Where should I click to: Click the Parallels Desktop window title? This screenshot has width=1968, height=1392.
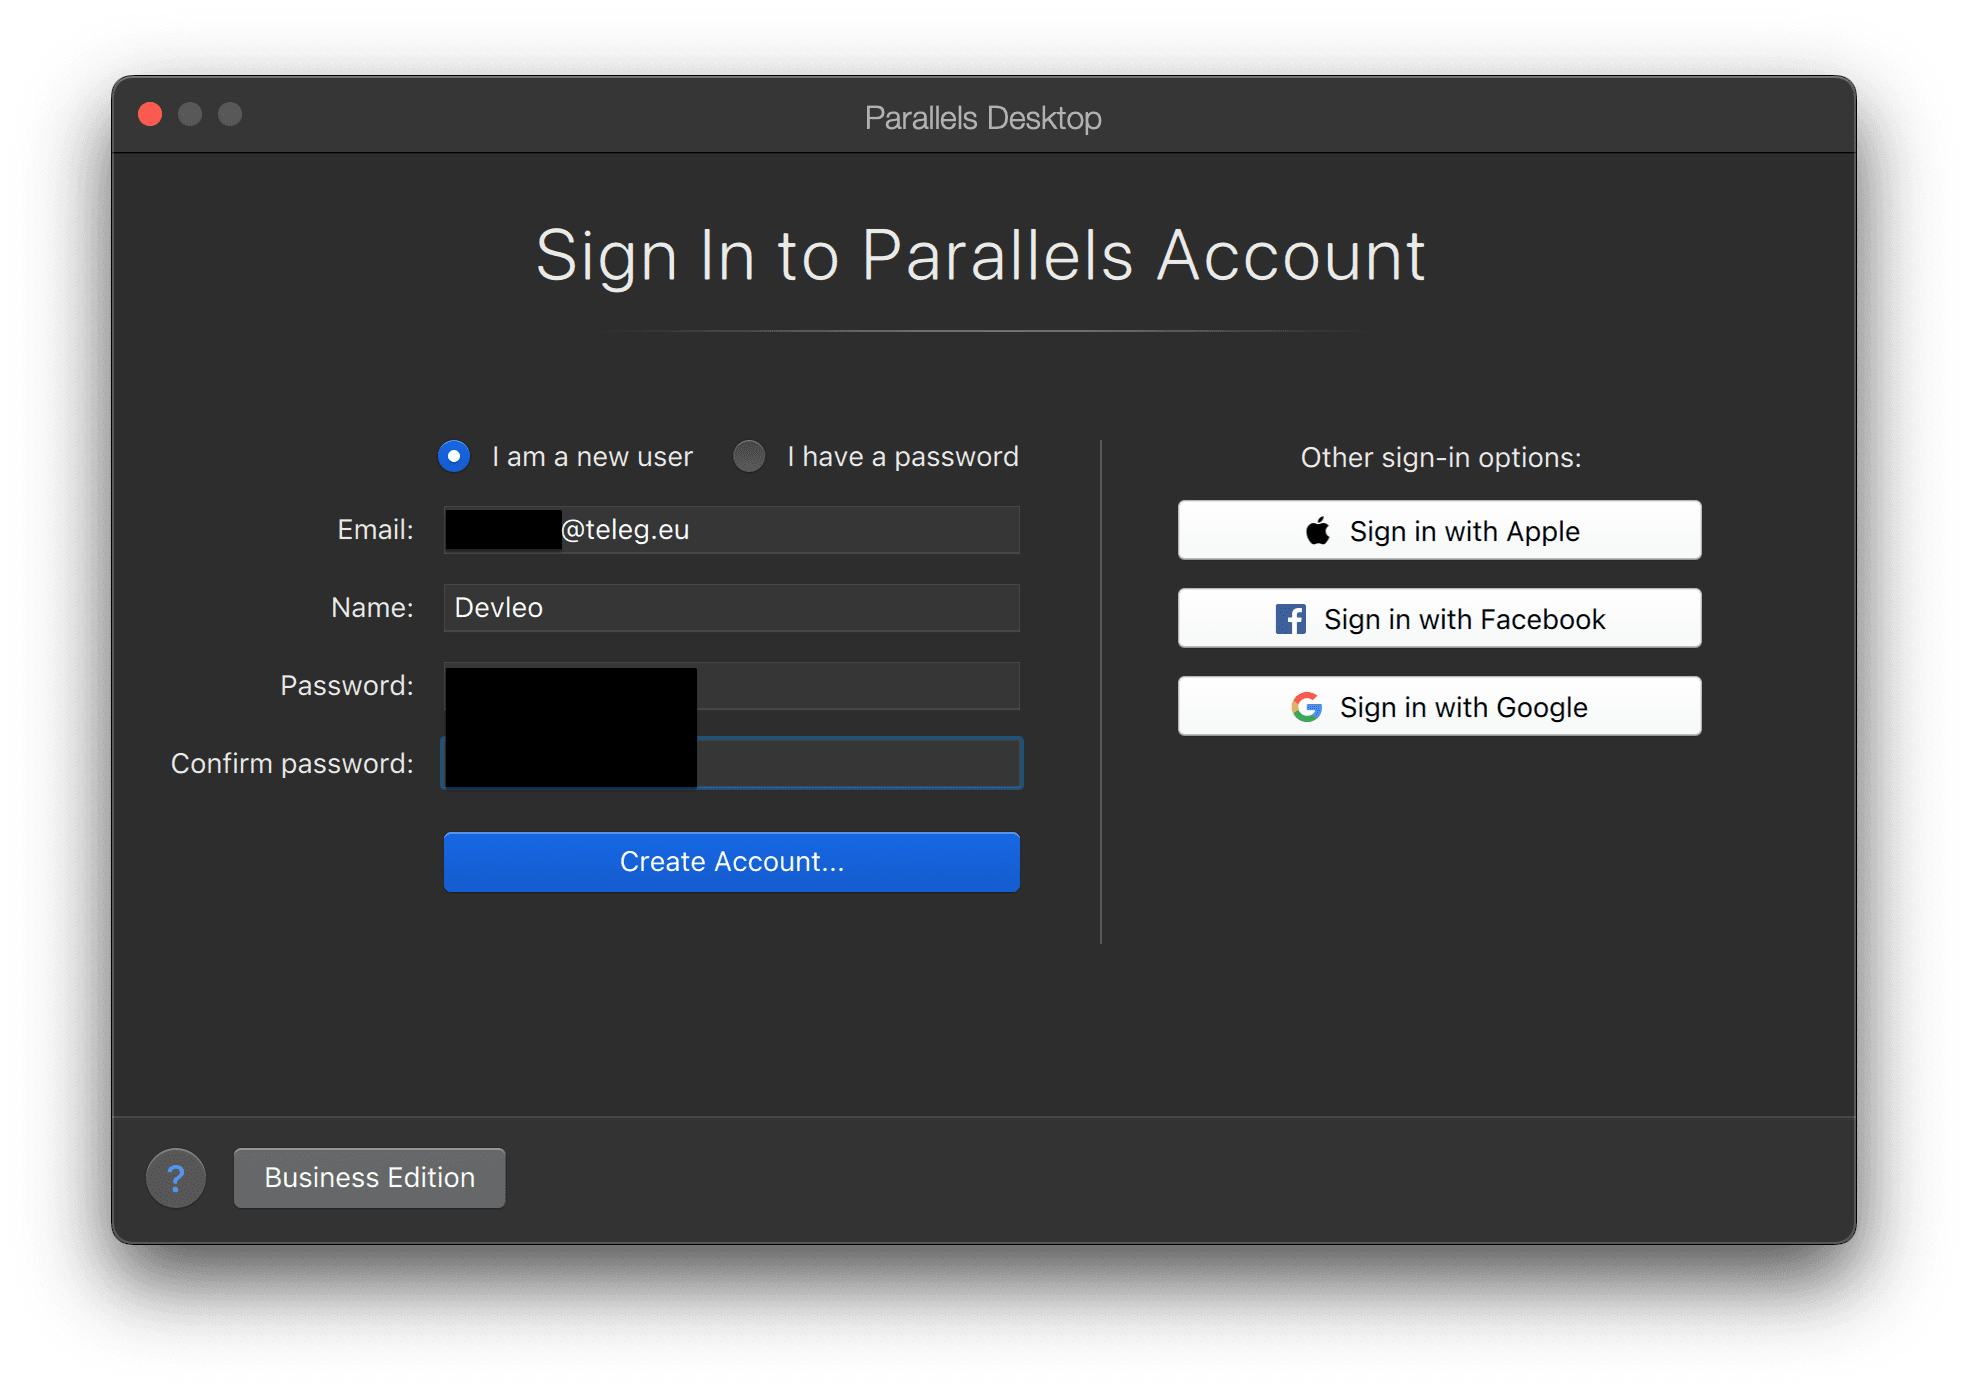click(983, 118)
